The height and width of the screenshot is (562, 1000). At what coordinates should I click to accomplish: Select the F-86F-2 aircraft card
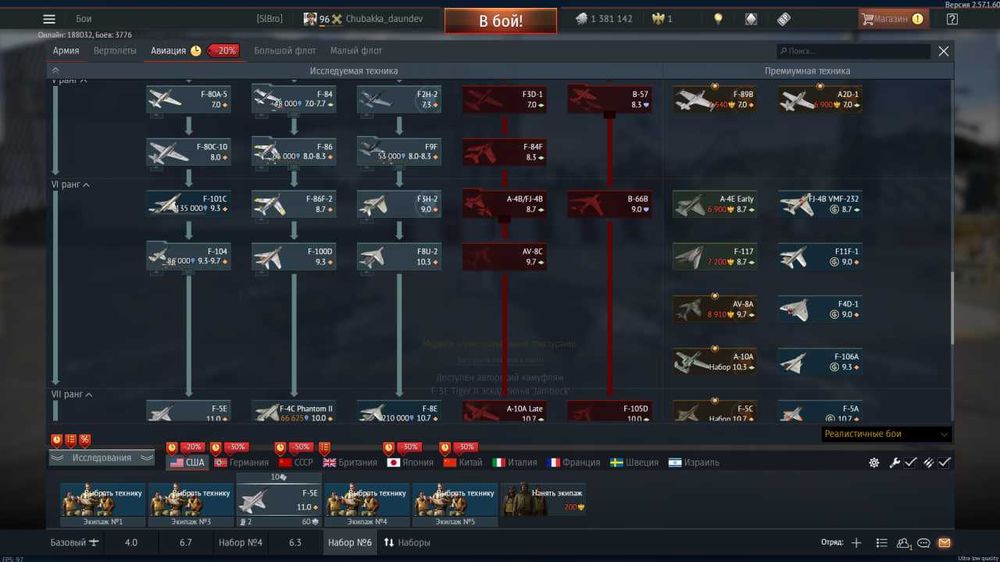pyautogui.click(x=293, y=204)
